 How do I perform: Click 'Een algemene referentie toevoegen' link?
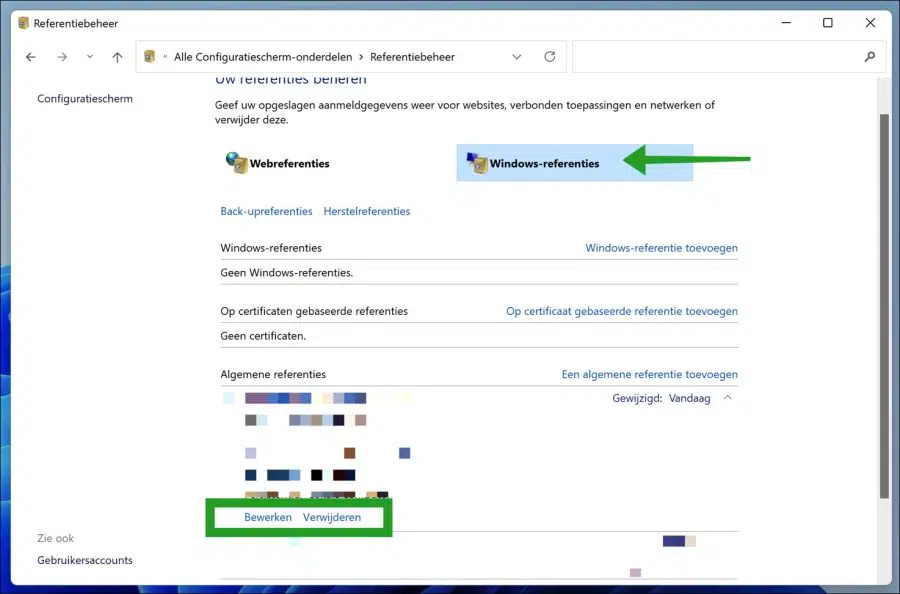click(x=650, y=374)
